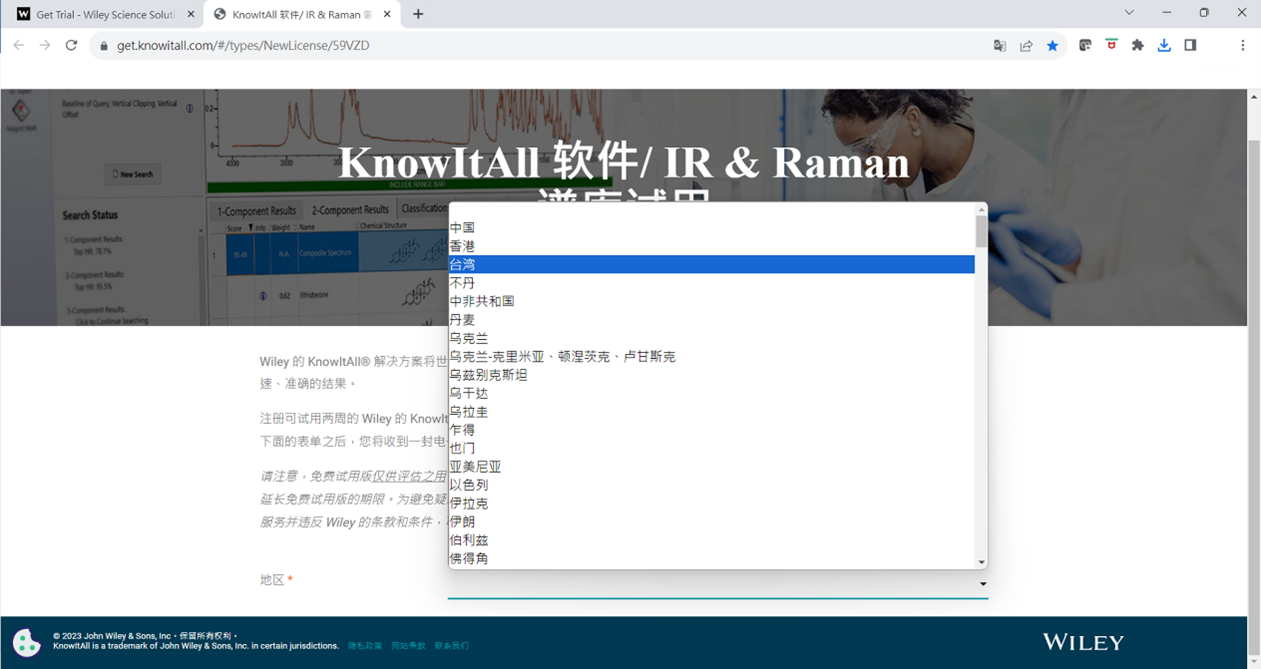The width and height of the screenshot is (1261, 669).
Task: Click the page scrollbar's up arrow
Action: 1254,96
